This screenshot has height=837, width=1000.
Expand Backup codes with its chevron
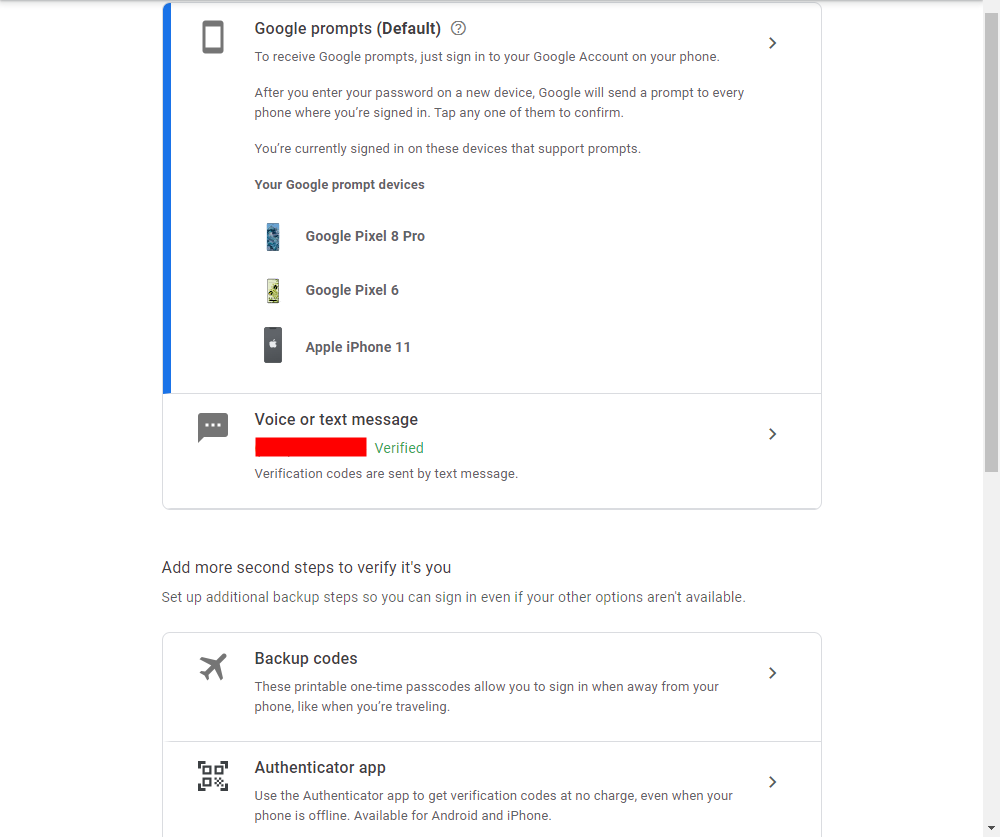pyautogui.click(x=772, y=673)
